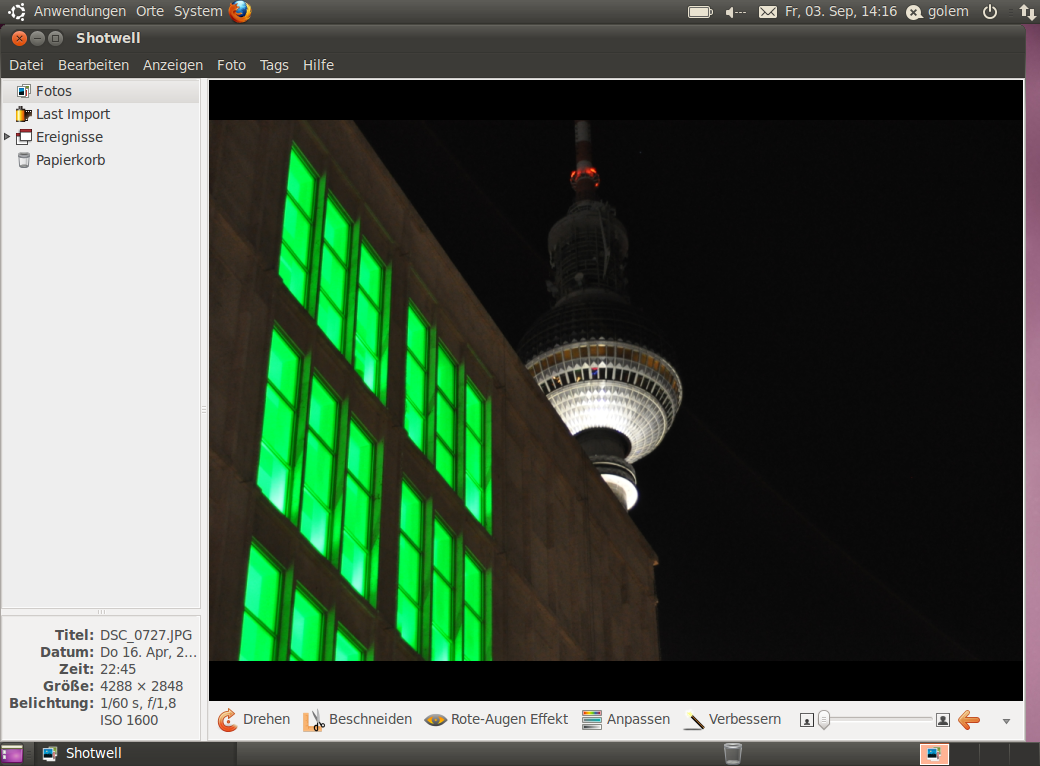Click the zoom slider handle
The image size is (1040, 766).
coord(824,720)
